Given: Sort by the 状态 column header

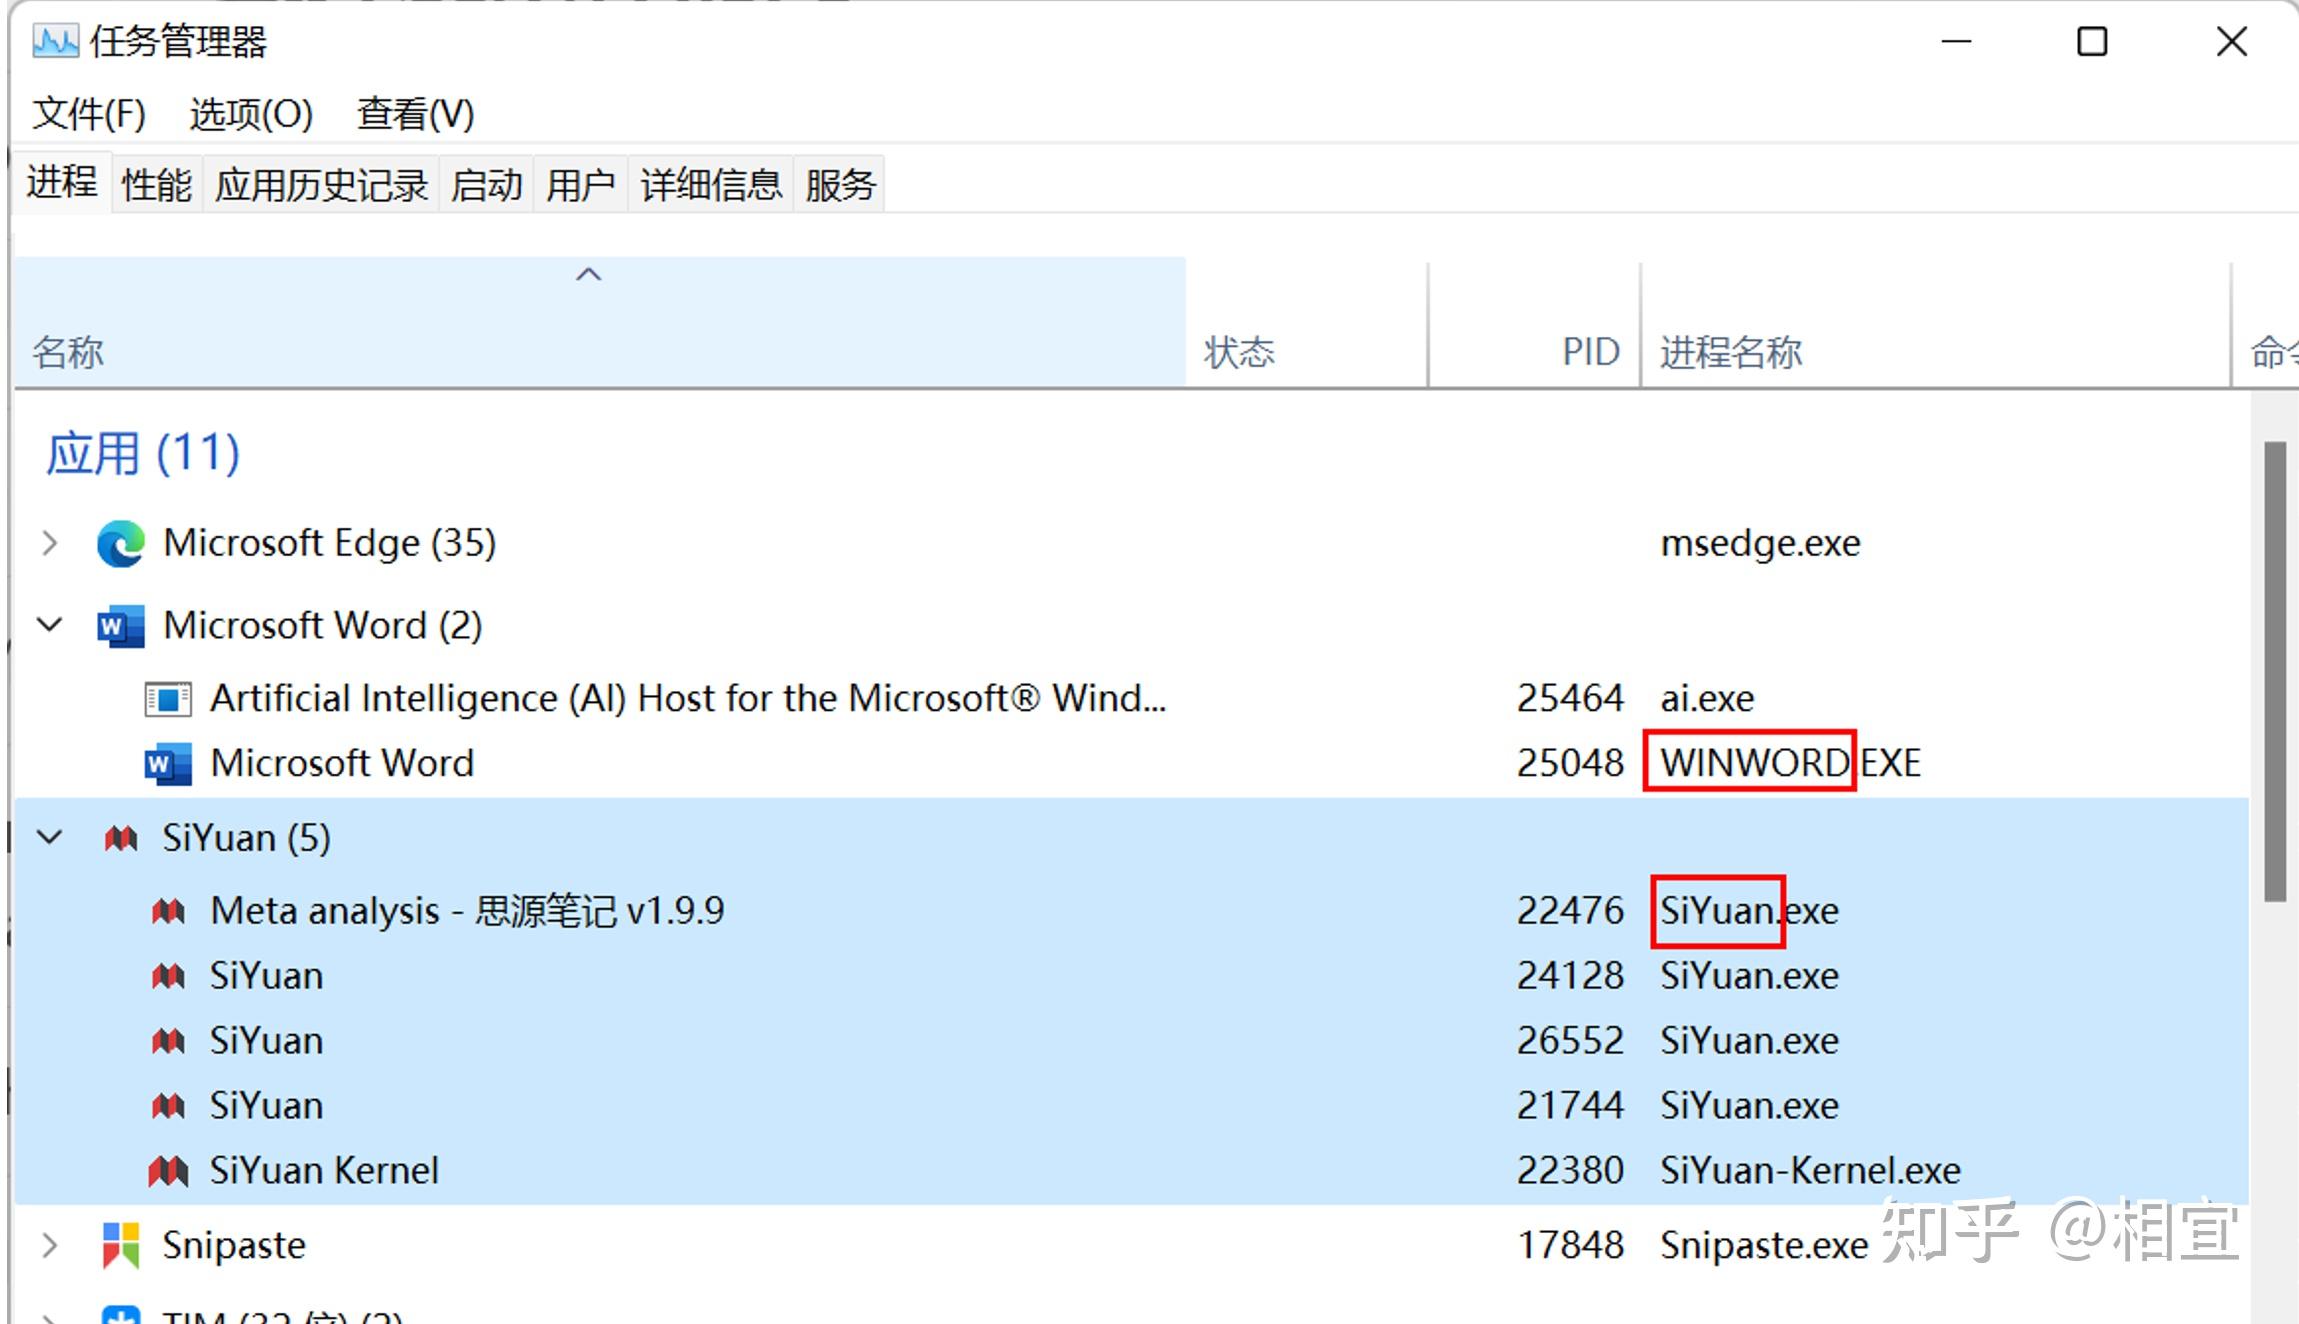Looking at the screenshot, I should tap(1307, 322).
